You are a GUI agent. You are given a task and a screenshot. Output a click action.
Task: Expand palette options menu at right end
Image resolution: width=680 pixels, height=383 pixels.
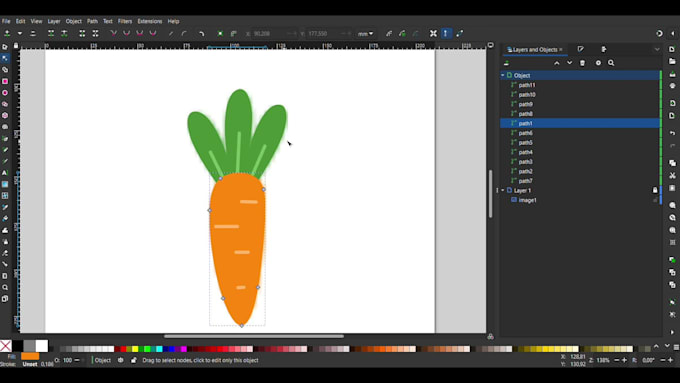pyautogui.click(x=676, y=347)
